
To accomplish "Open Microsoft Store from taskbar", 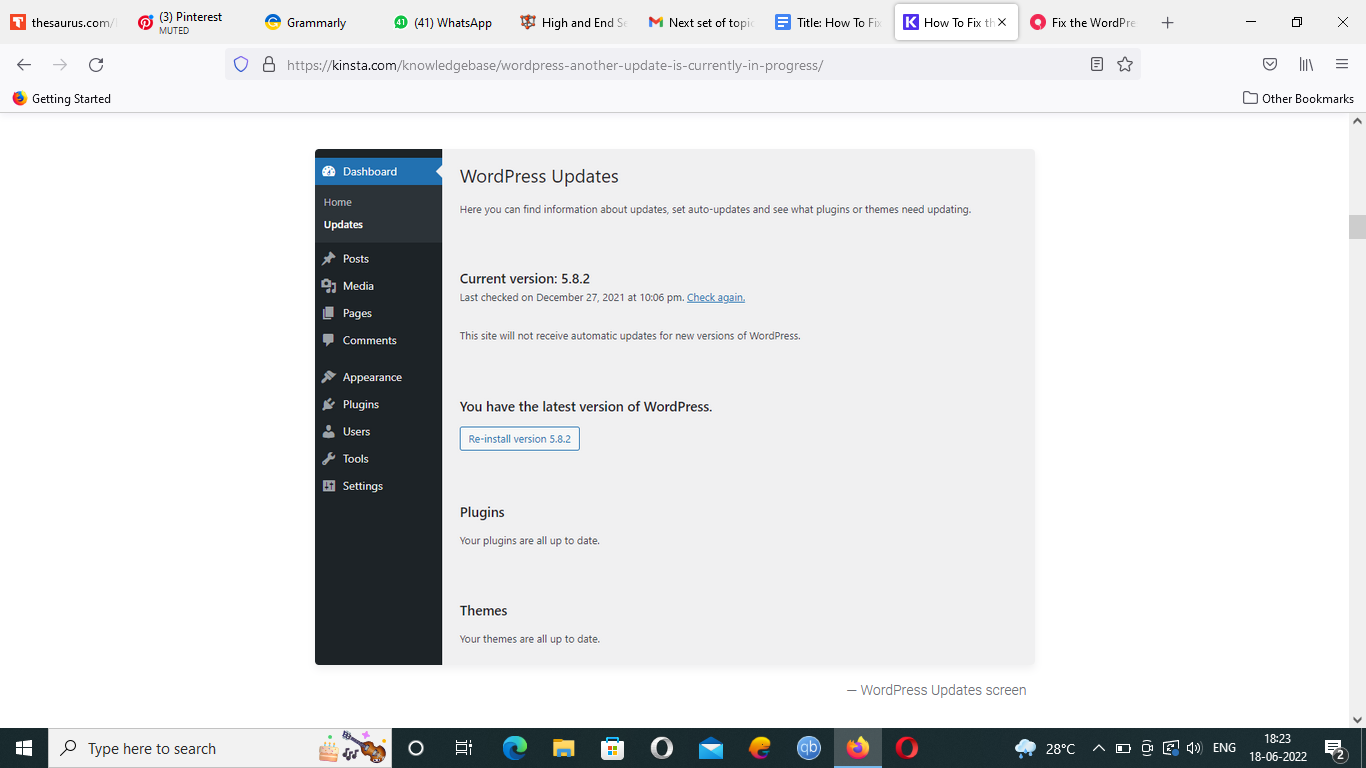I will (612, 748).
